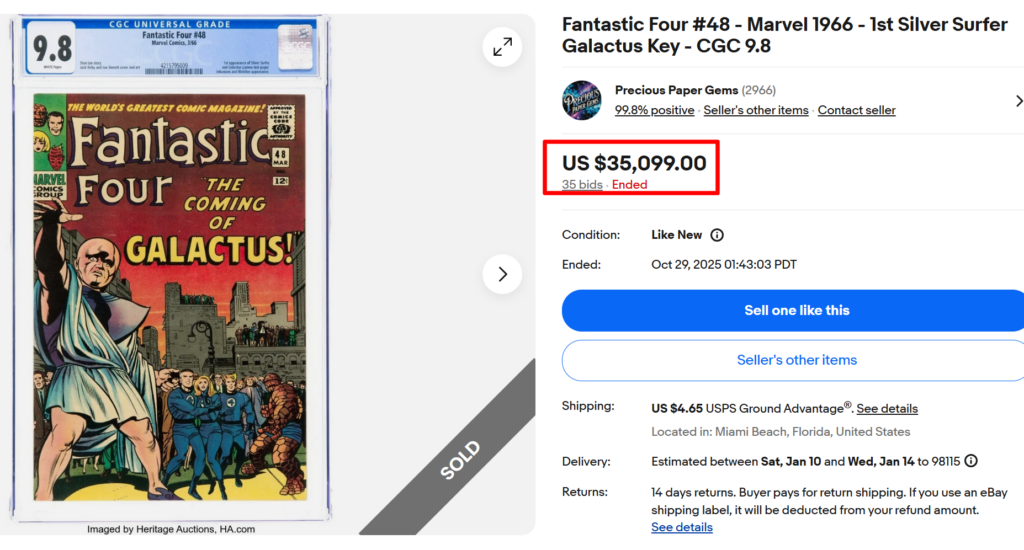This screenshot has width=1024, height=550.
Task: Click the Contact seller link
Action: tap(856, 110)
